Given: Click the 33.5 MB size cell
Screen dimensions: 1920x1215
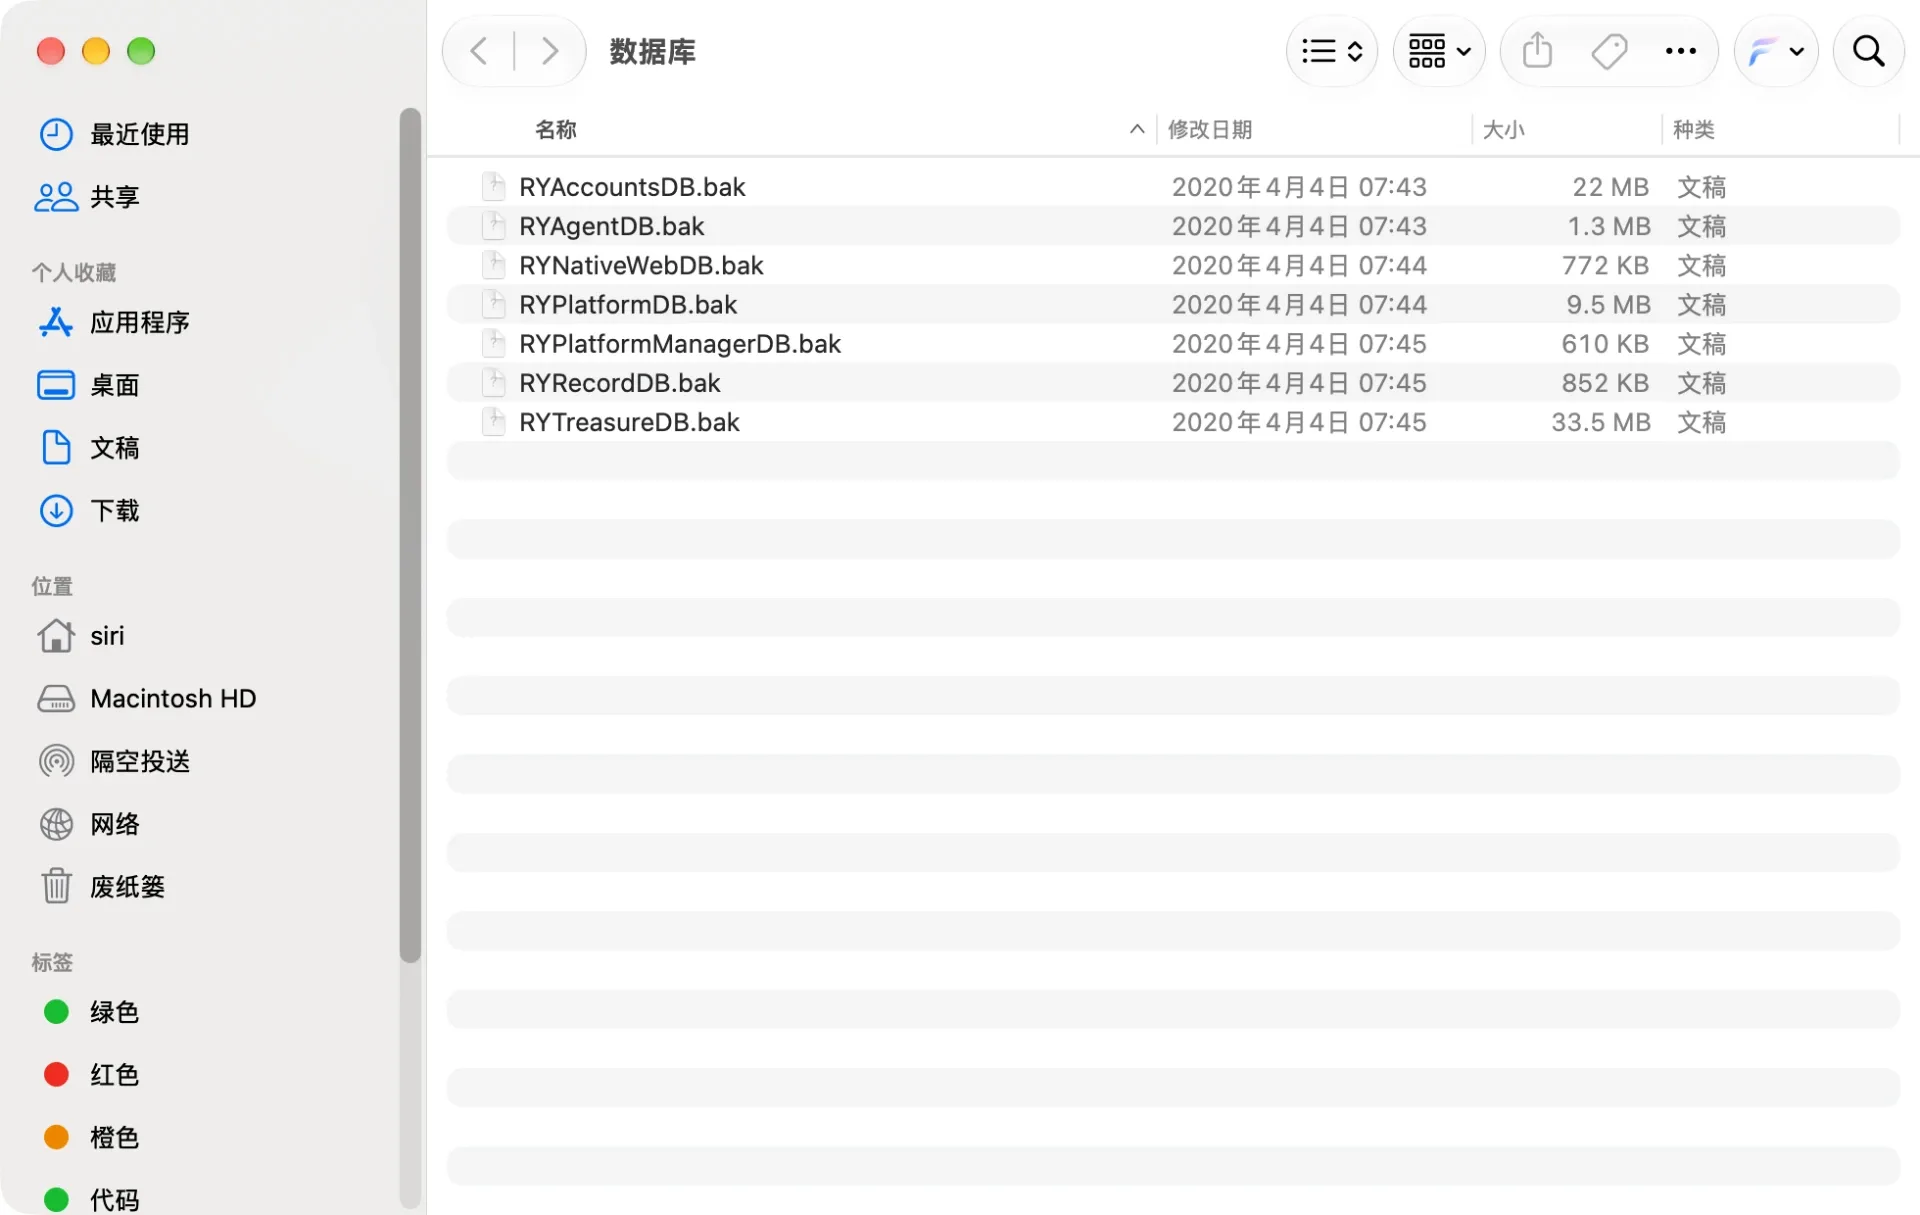Looking at the screenshot, I should (1600, 422).
